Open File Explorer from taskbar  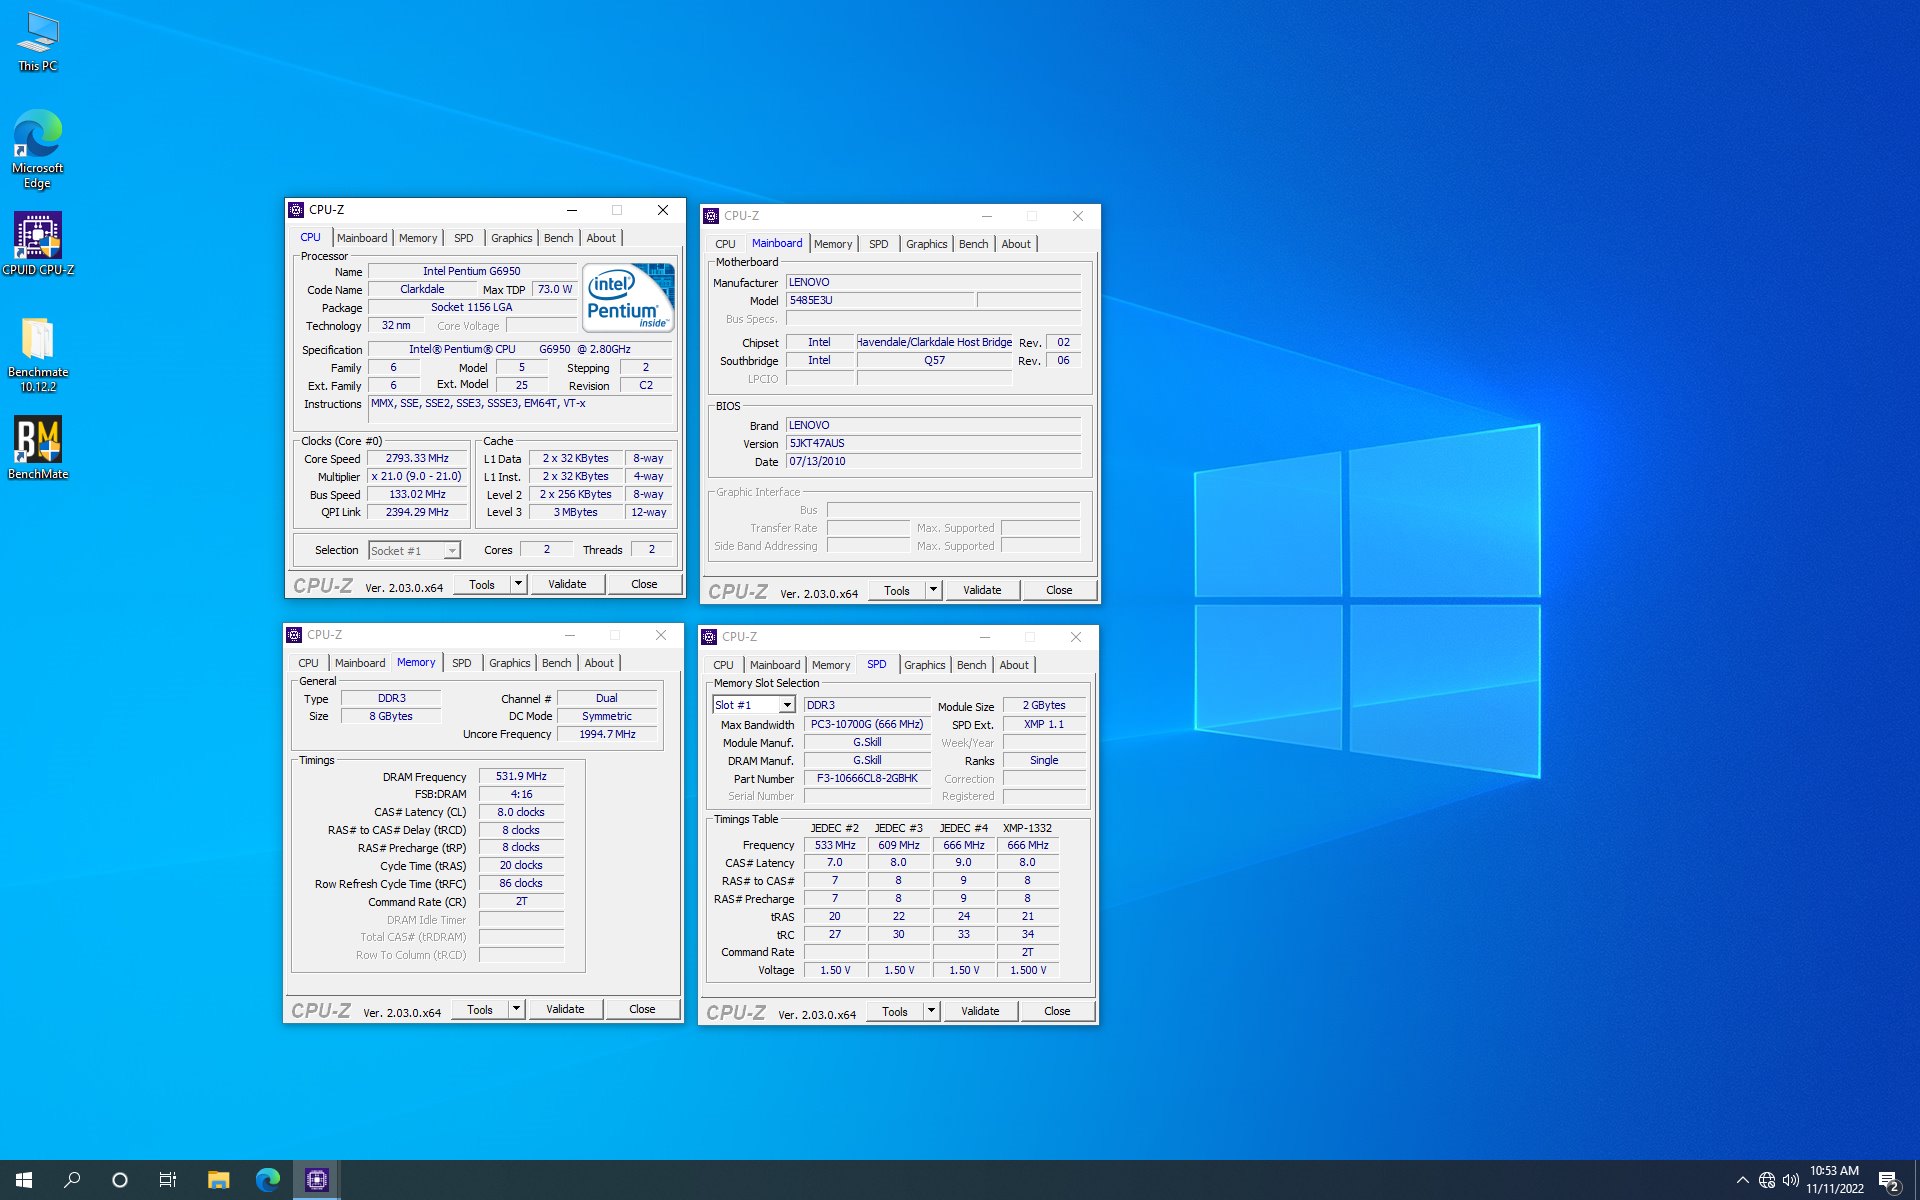tap(218, 1180)
